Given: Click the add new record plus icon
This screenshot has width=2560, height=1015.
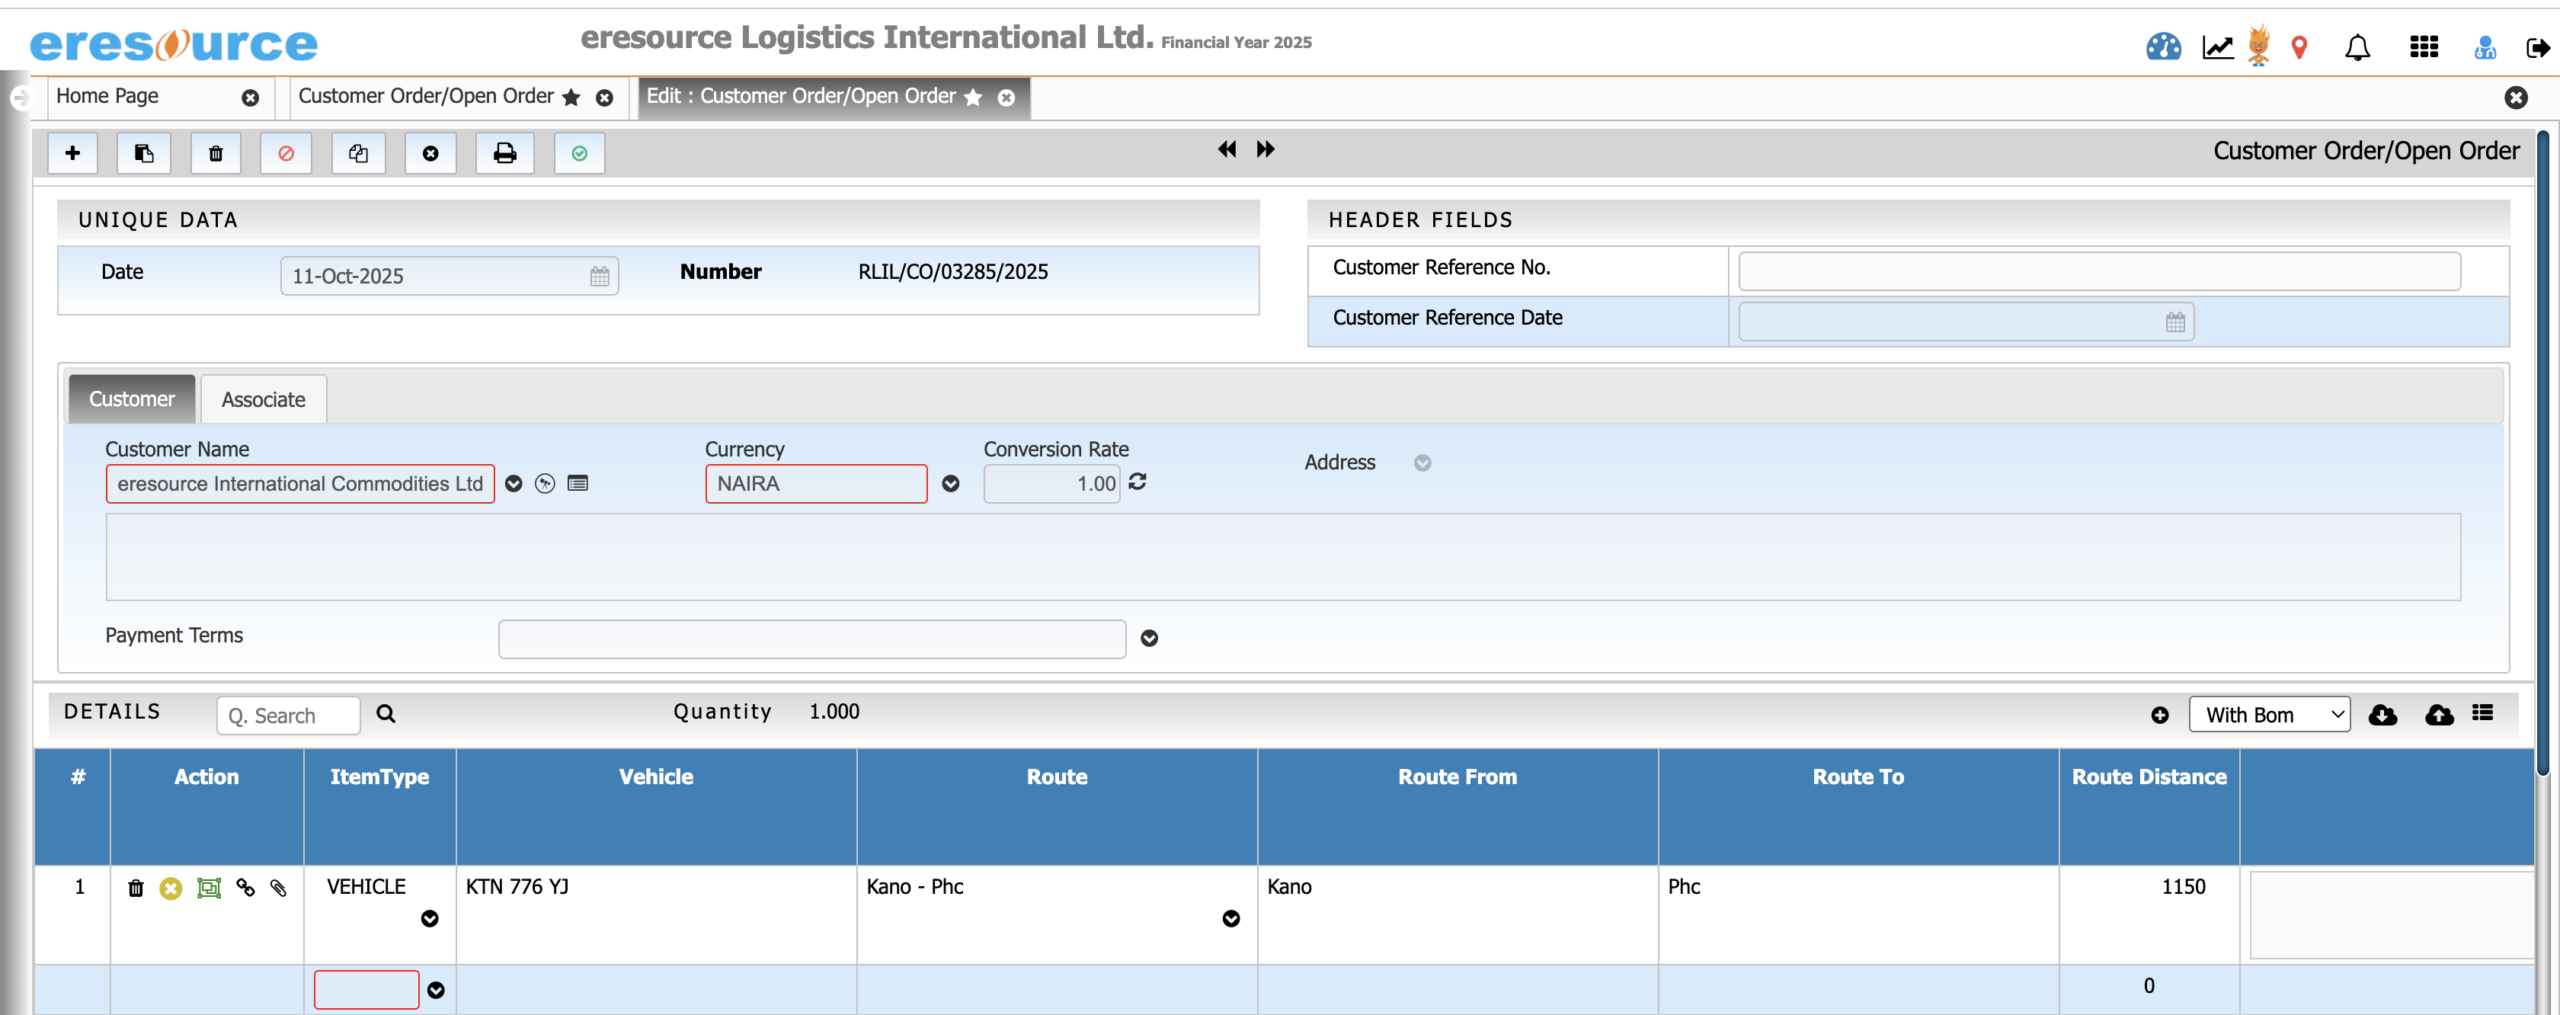Looking at the screenshot, I should tap(72, 153).
